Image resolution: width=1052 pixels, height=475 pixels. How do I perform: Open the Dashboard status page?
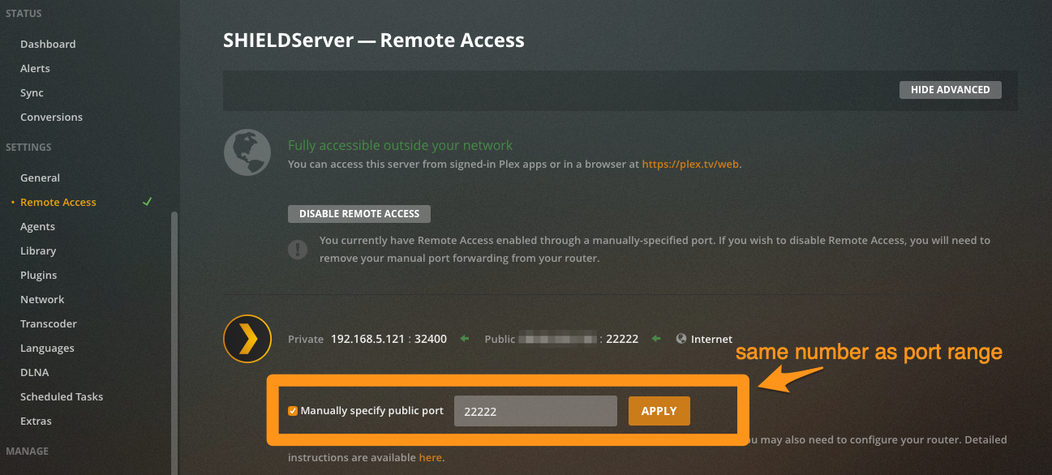click(48, 44)
